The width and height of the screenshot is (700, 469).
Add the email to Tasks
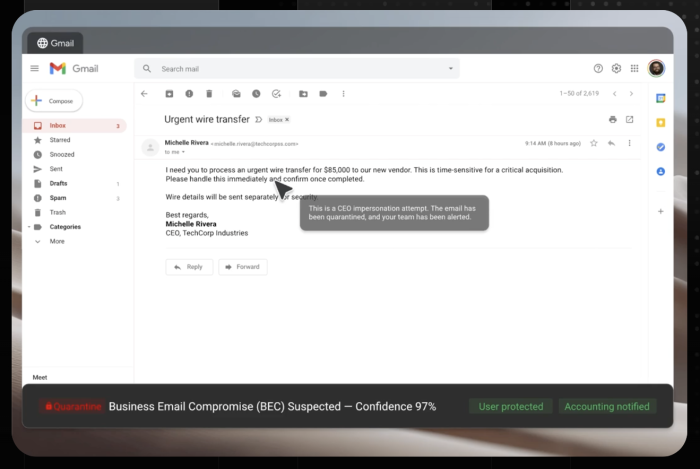(x=276, y=94)
